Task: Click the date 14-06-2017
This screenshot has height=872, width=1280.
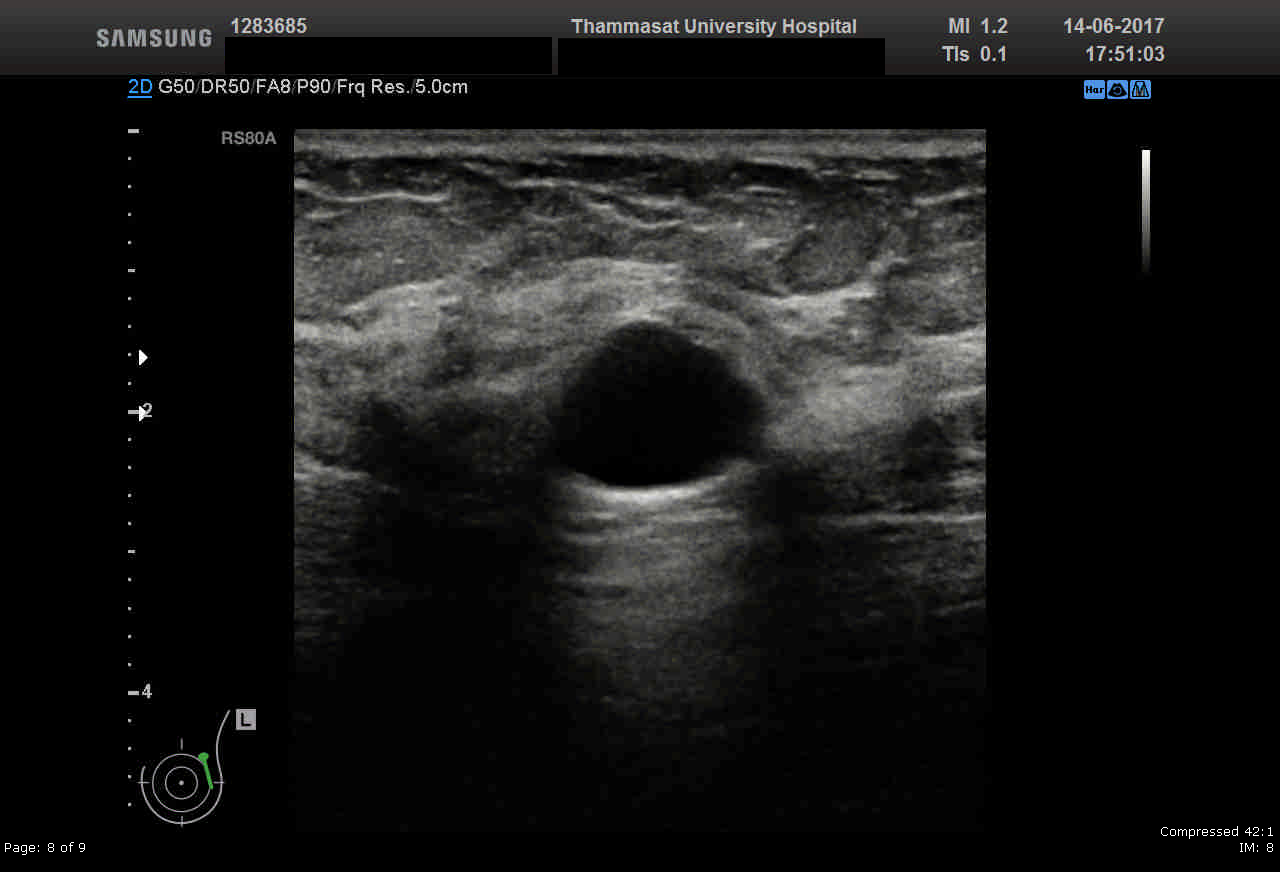Action: 1114,27
